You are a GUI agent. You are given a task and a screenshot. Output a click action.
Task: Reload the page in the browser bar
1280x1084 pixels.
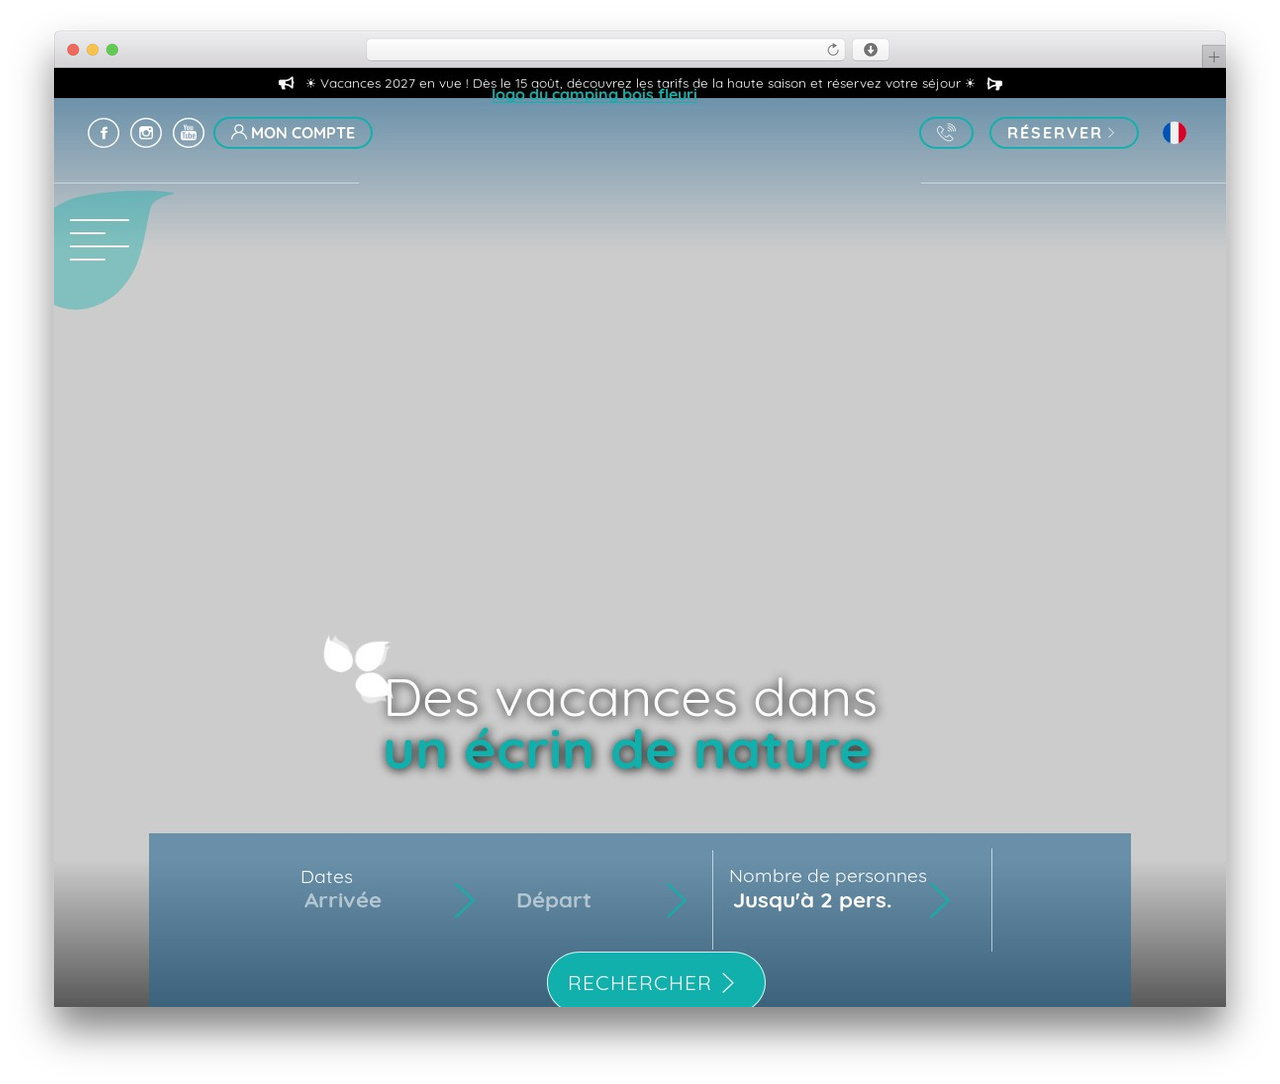pos(832,50)
